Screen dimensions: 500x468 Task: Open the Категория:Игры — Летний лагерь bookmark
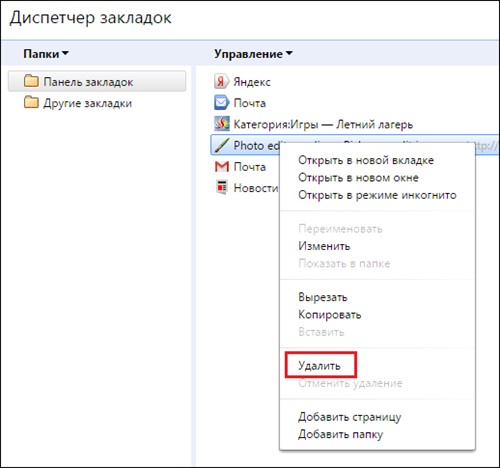(x=323, y=124)
